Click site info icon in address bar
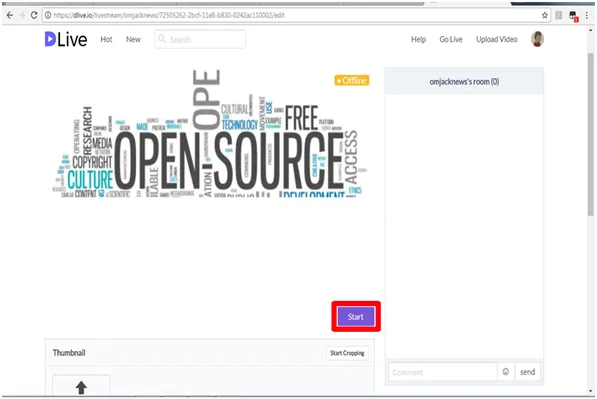This screenshot has width=597, height=399. pyautogui.click(x=48, y=15)
